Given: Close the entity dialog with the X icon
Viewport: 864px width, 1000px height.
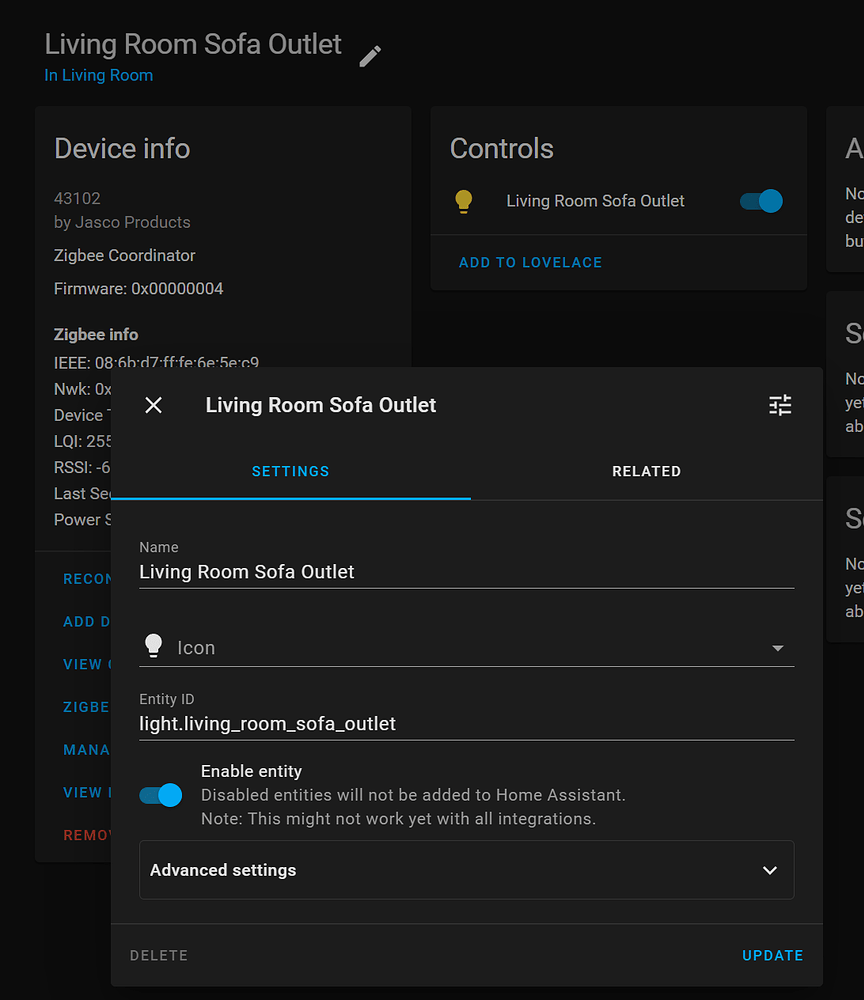Looking at the screenshot, I should pyautogui.click(x=153, y=405).
